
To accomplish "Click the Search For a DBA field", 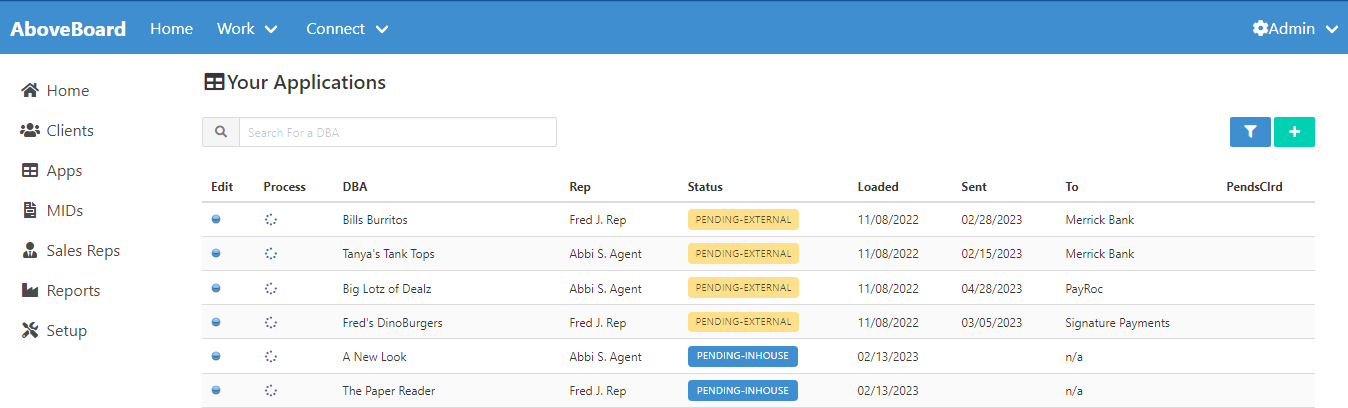I will click(397, 132).
